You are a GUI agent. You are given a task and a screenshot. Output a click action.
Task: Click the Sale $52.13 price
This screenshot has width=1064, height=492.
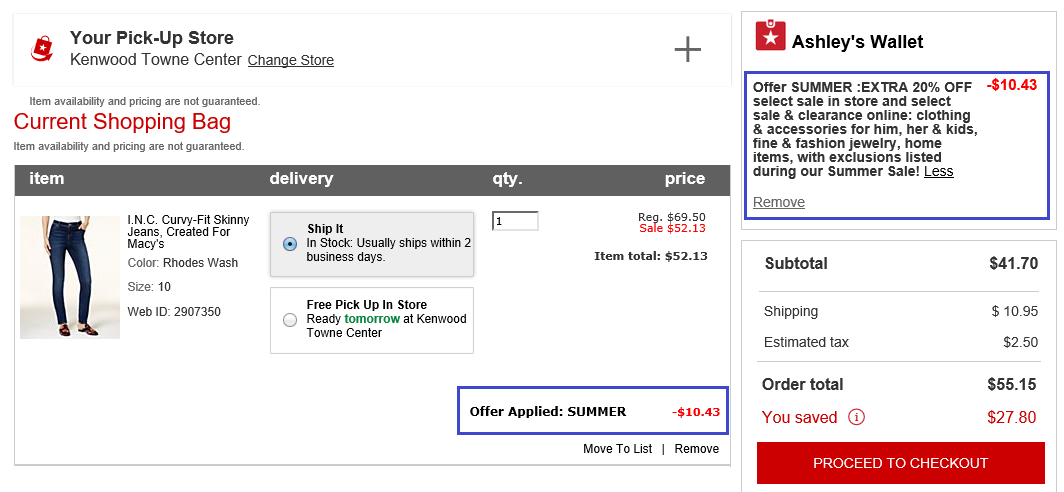672,228
